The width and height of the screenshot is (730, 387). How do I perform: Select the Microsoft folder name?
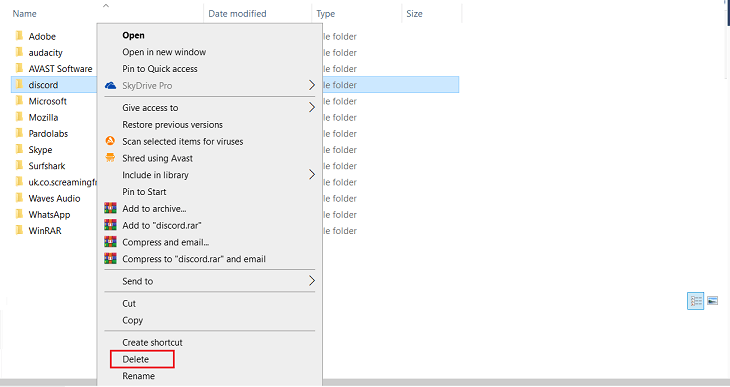47,102
